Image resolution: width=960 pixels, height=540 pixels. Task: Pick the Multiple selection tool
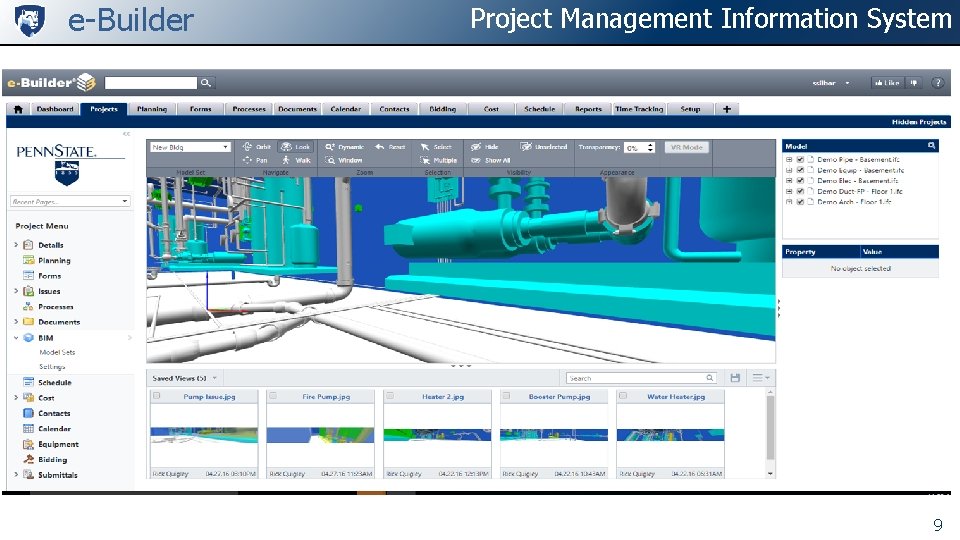coord(438,160)
